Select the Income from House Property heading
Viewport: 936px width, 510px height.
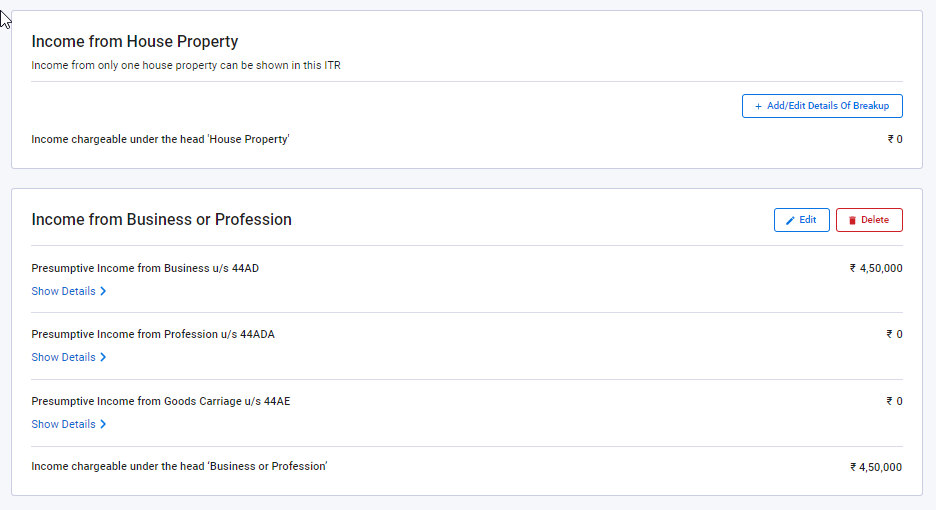click(x=135, y=41)
